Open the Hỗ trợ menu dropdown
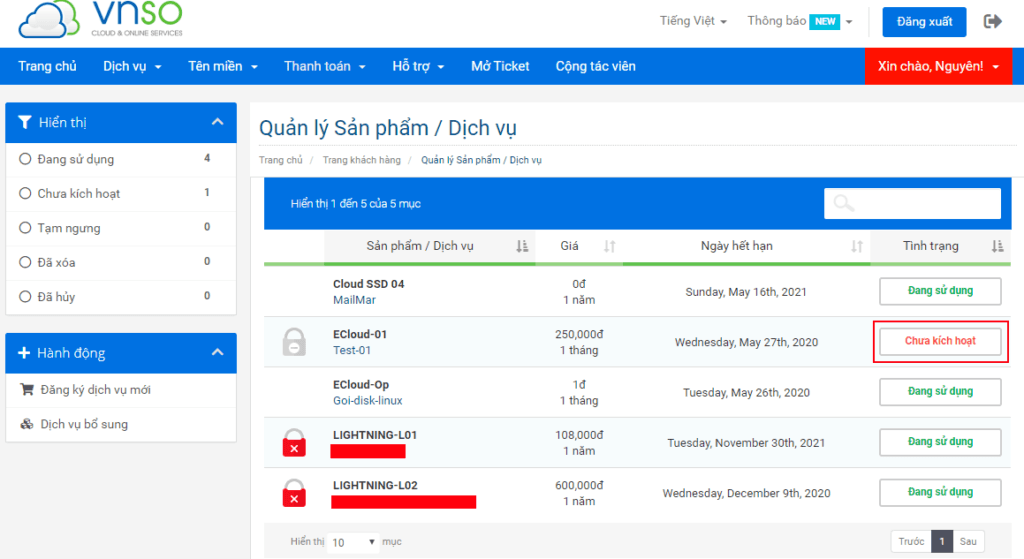The height and width of the screenshot is (559, 1024). point(418,66)
